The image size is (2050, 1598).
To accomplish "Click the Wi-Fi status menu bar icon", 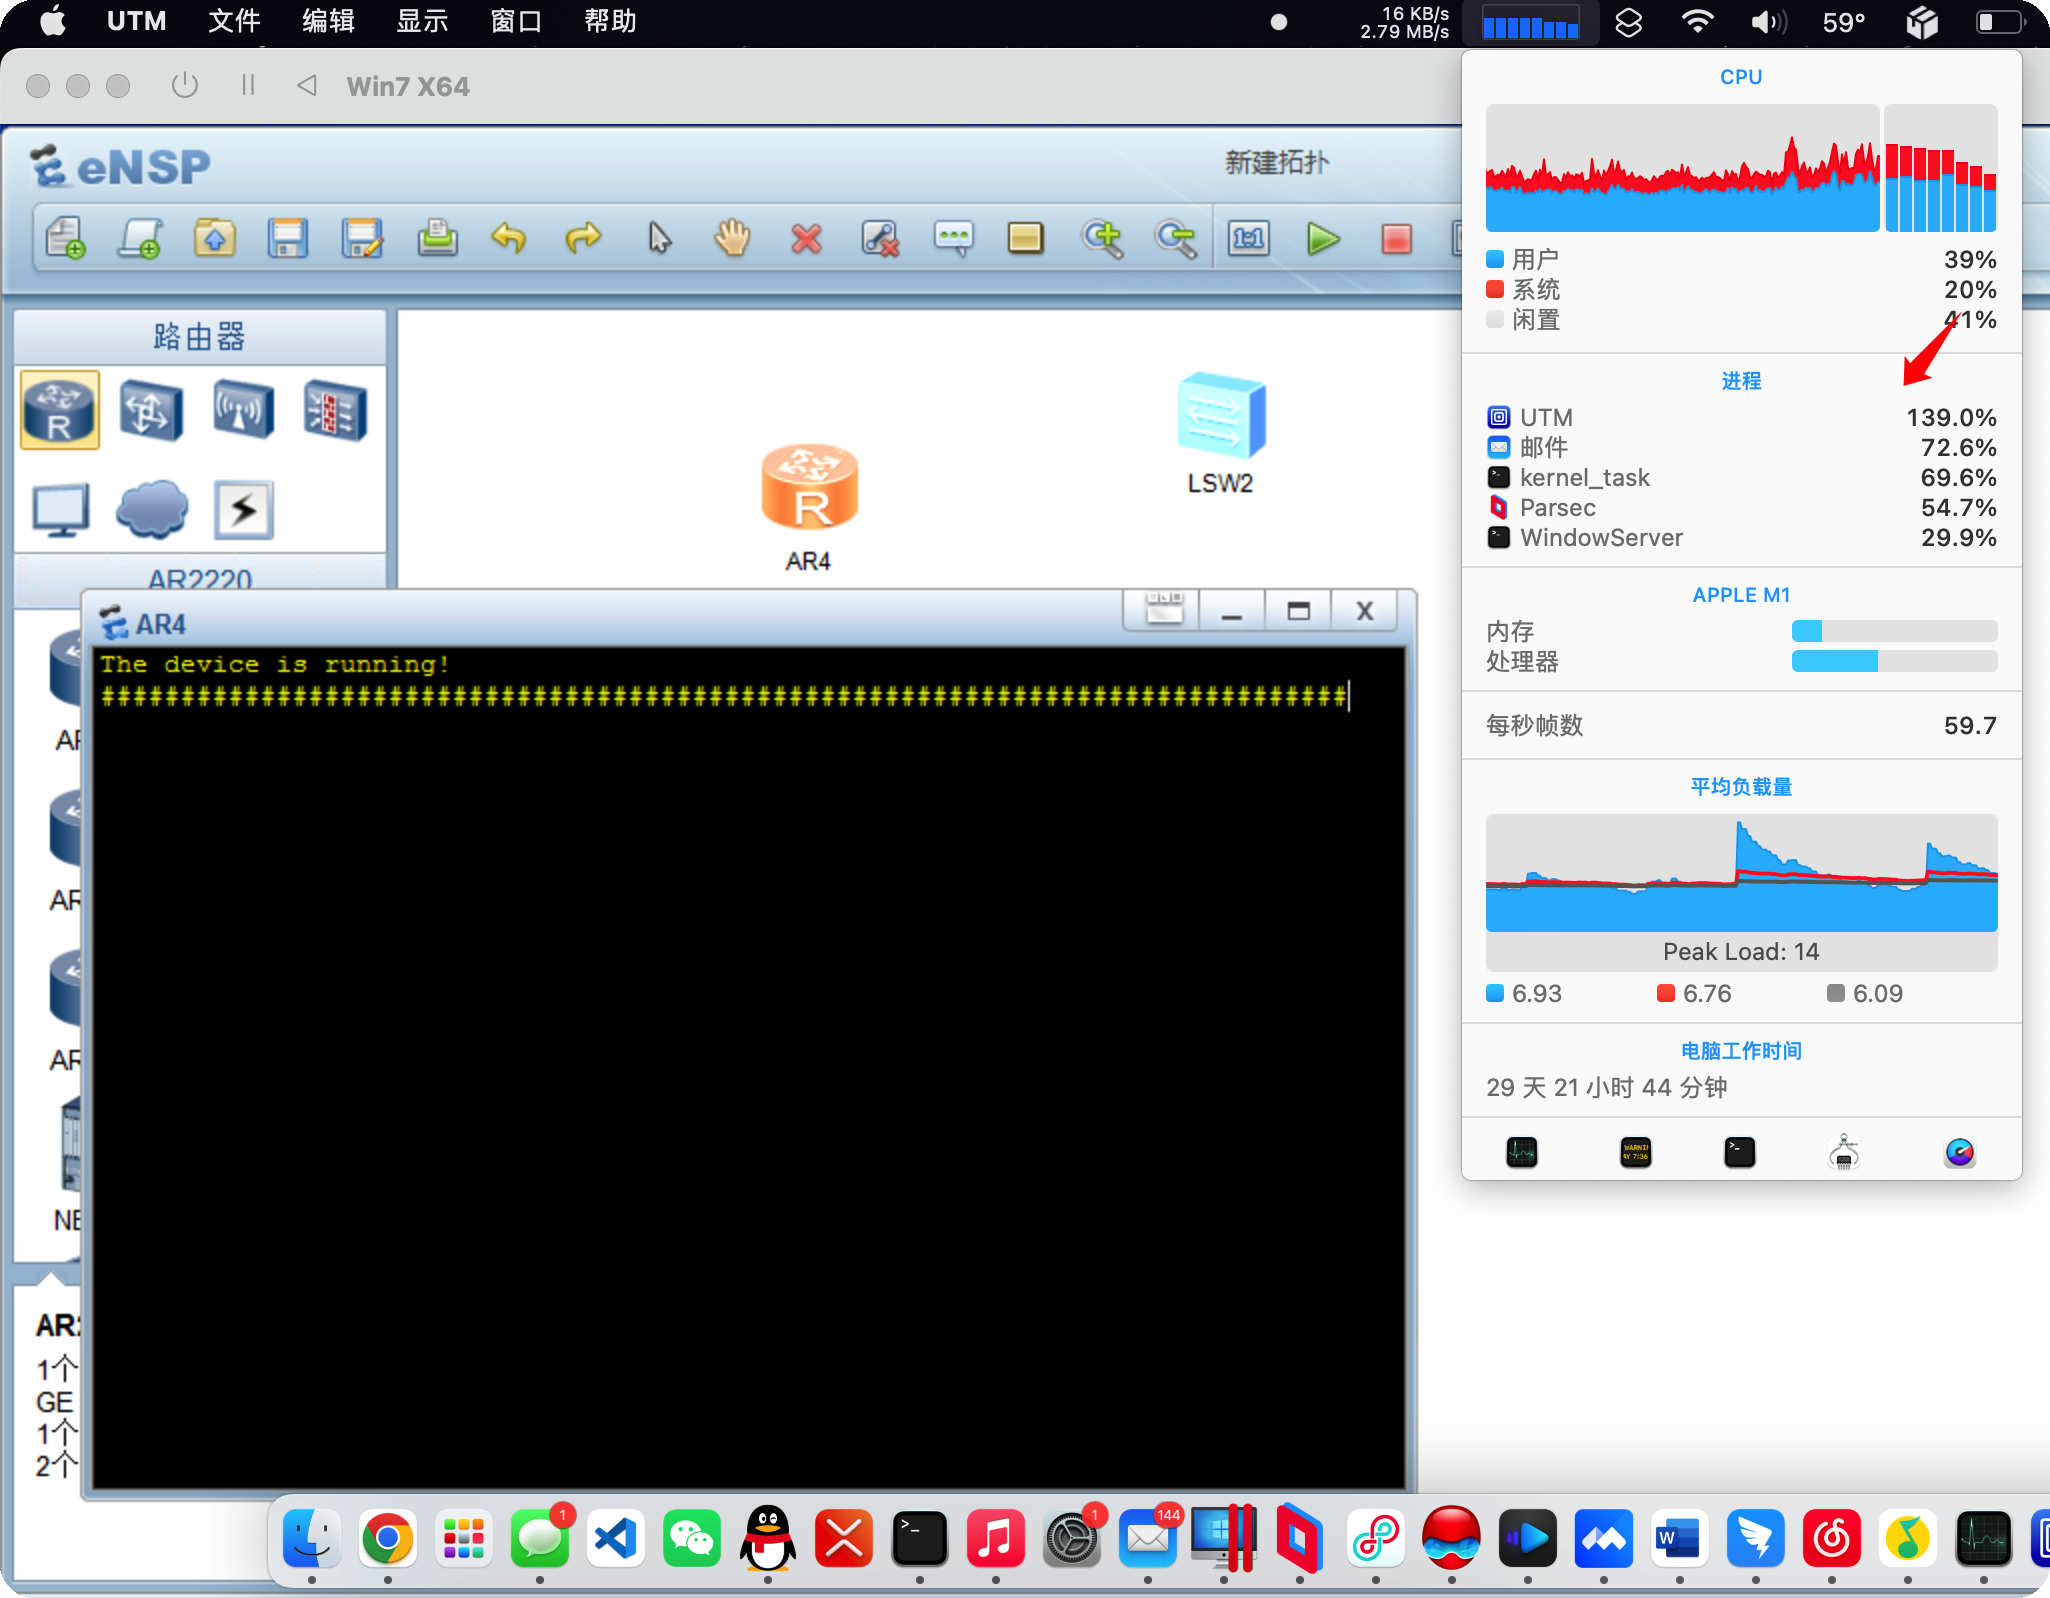I will [x=1697, y=21].
